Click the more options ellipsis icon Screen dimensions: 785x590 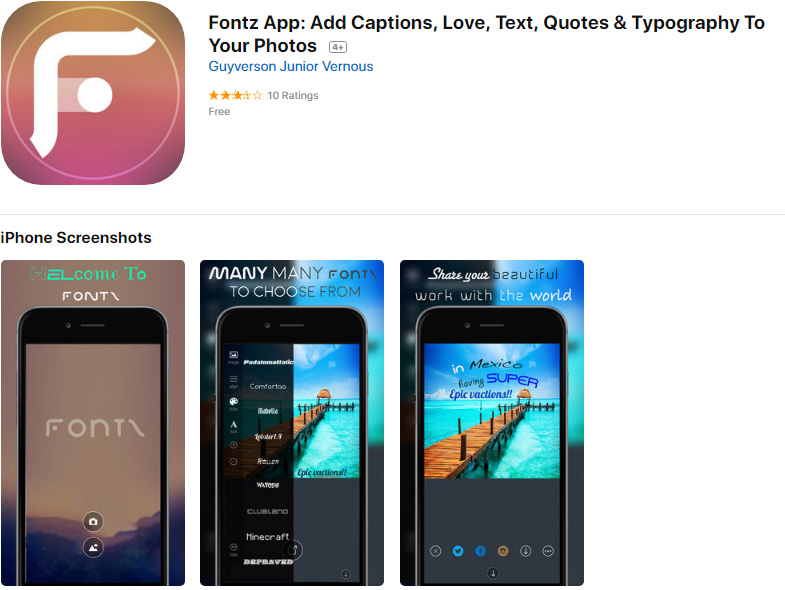tap(548, 551)
